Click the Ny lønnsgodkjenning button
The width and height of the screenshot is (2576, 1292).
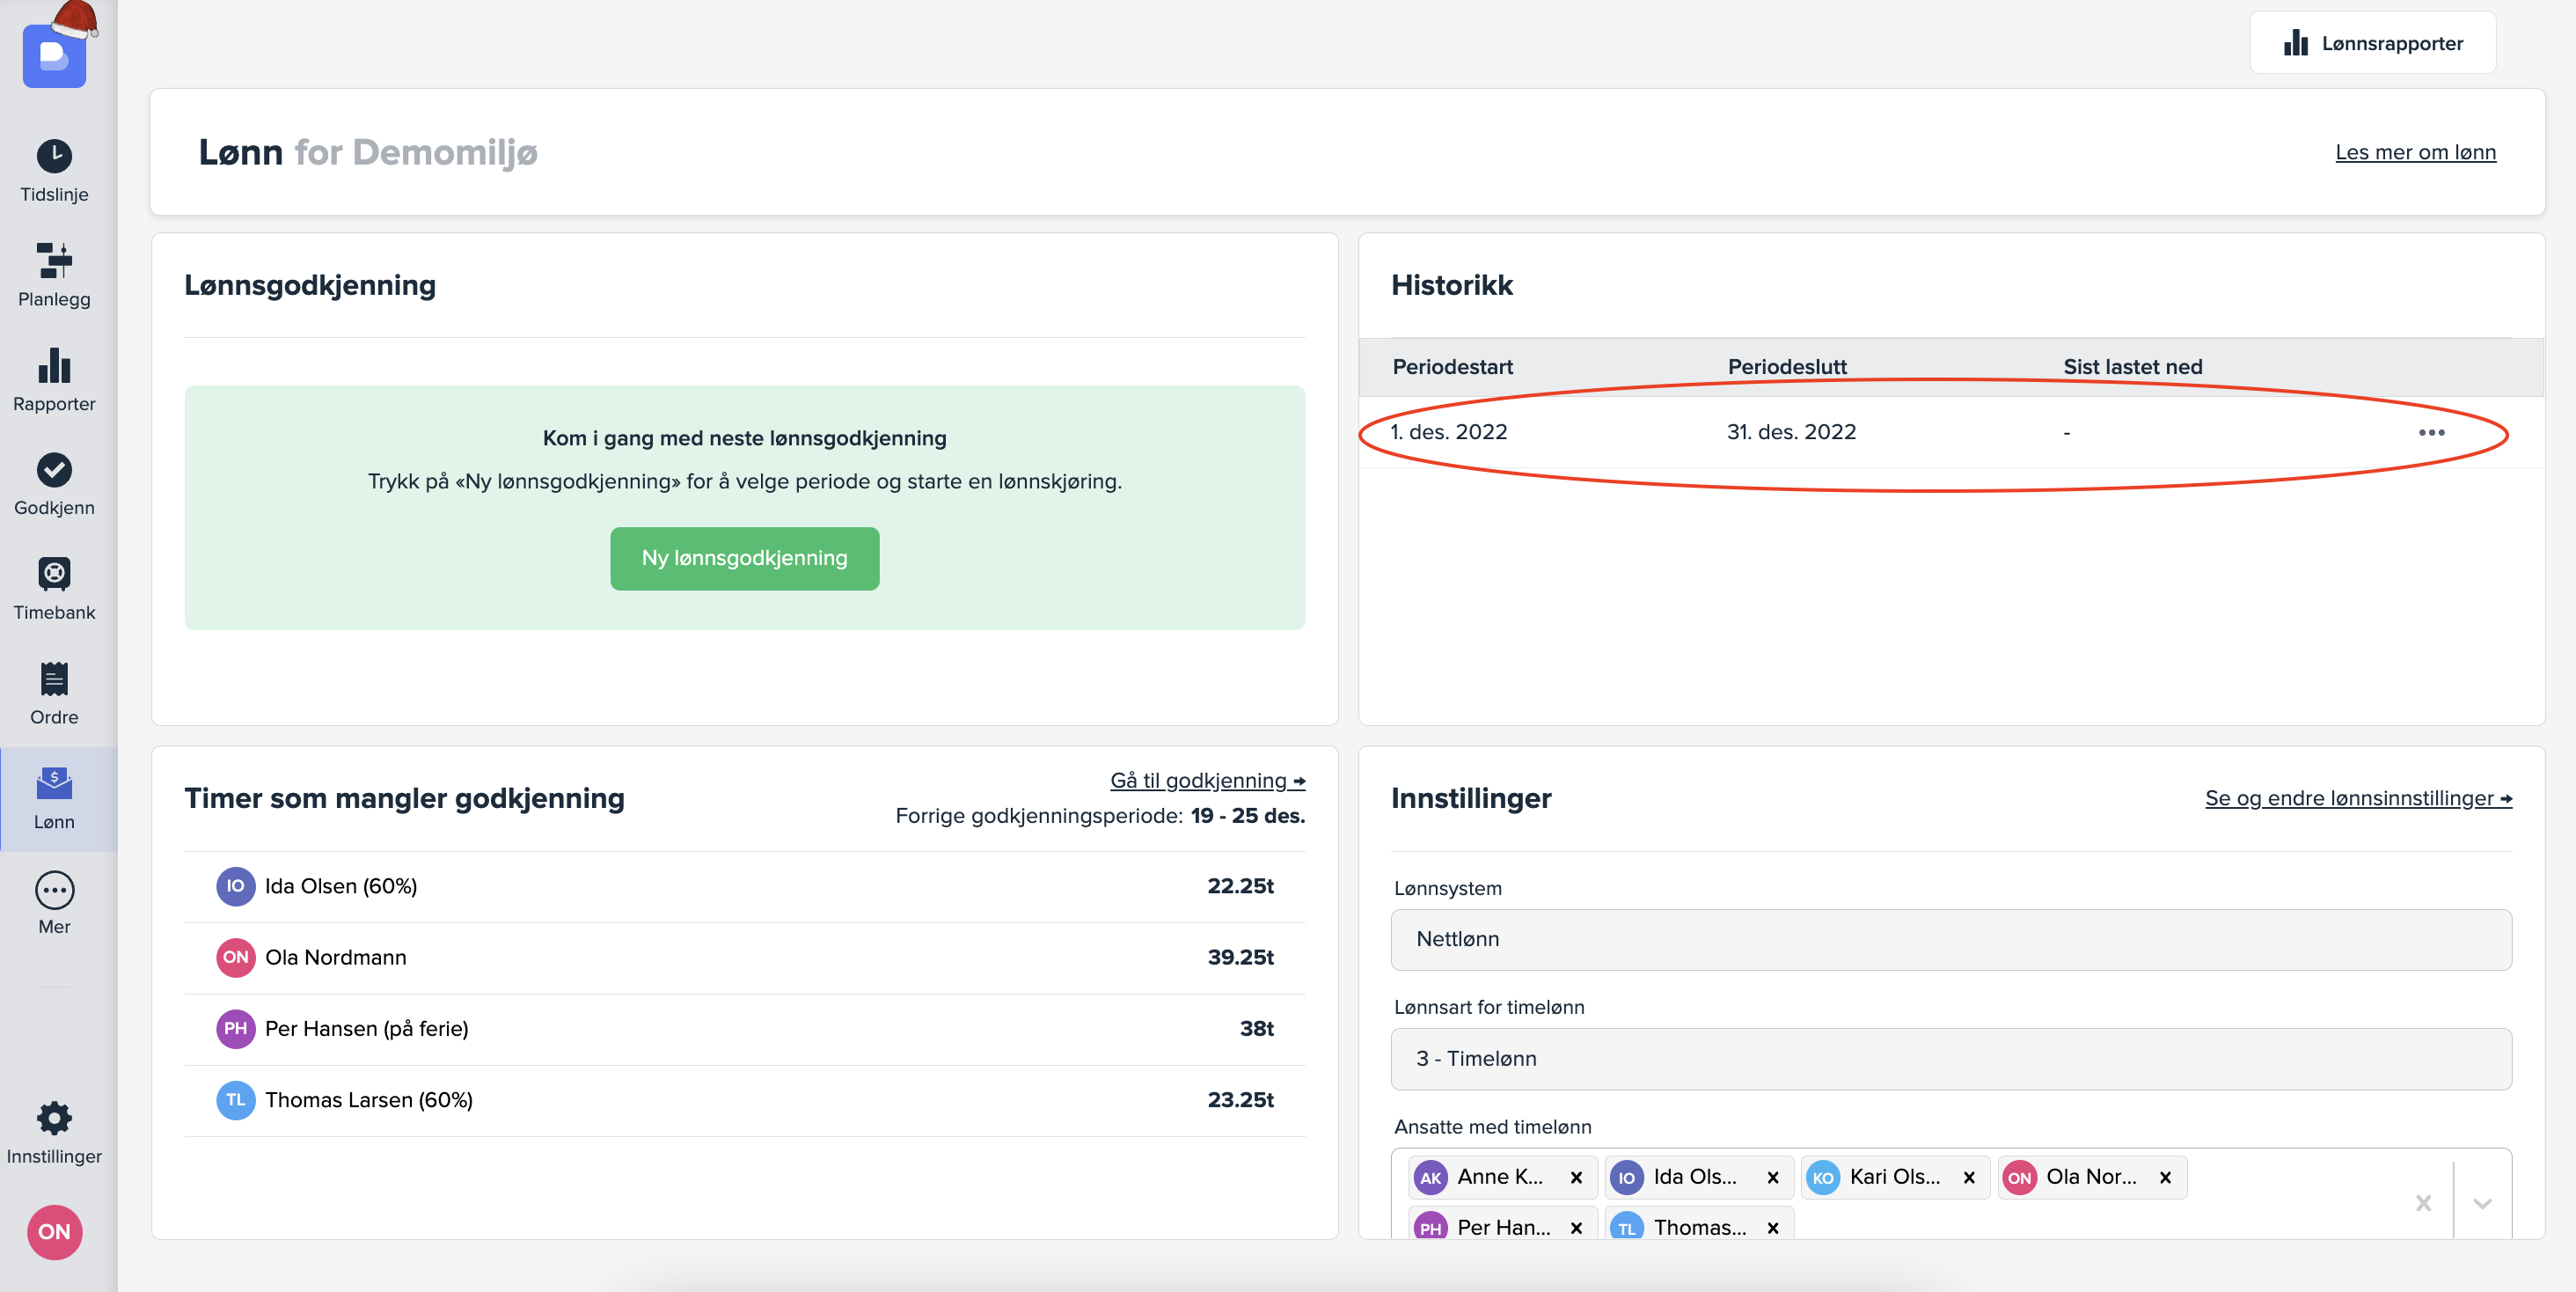click(744, 558)
